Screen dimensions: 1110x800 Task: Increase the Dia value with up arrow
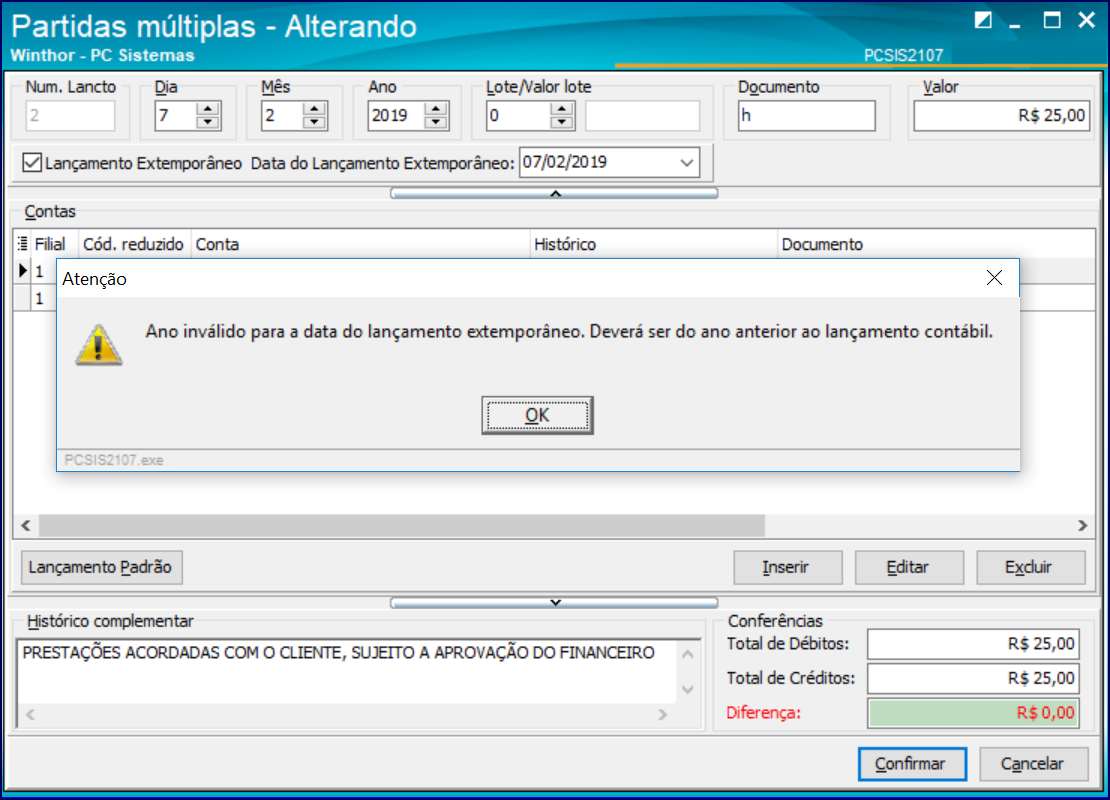coord(207,109)
